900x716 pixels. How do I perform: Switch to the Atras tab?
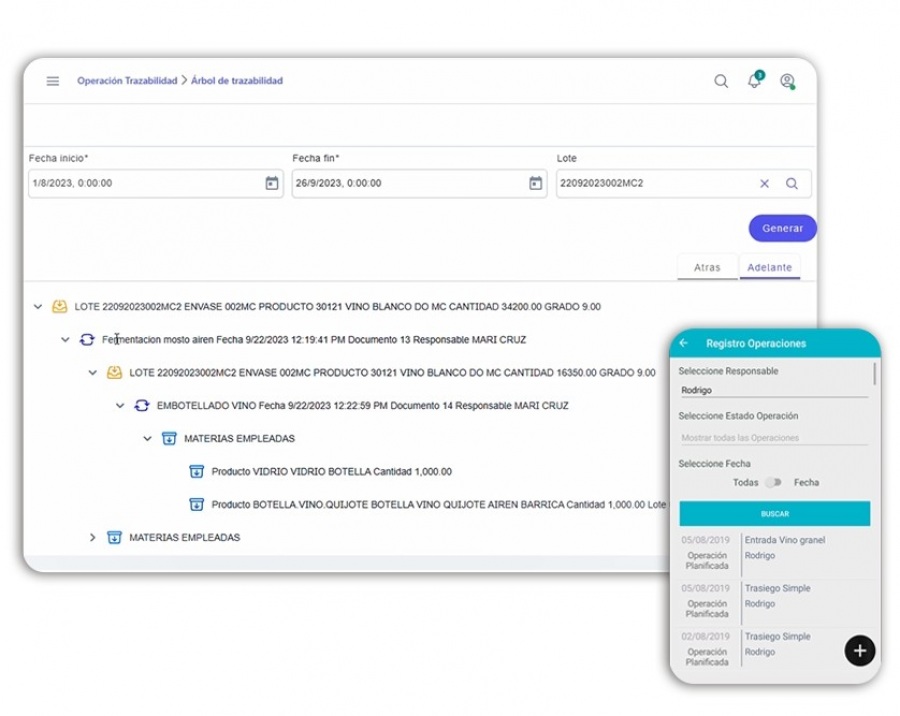(707, 268)
